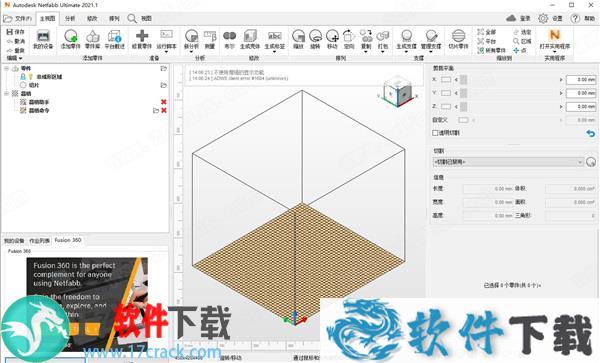Click the Orient part icon

(349, 36)
